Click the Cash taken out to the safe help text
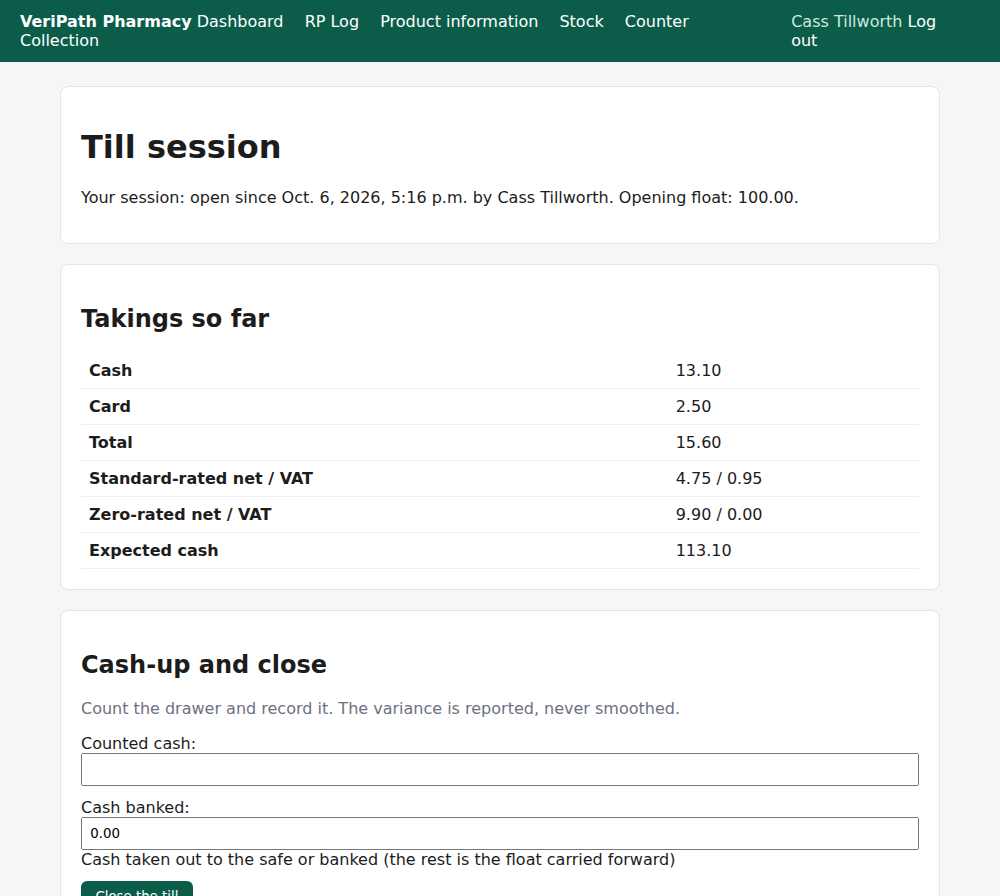Viewport: 1000px width, 896px height. point(378,860)
